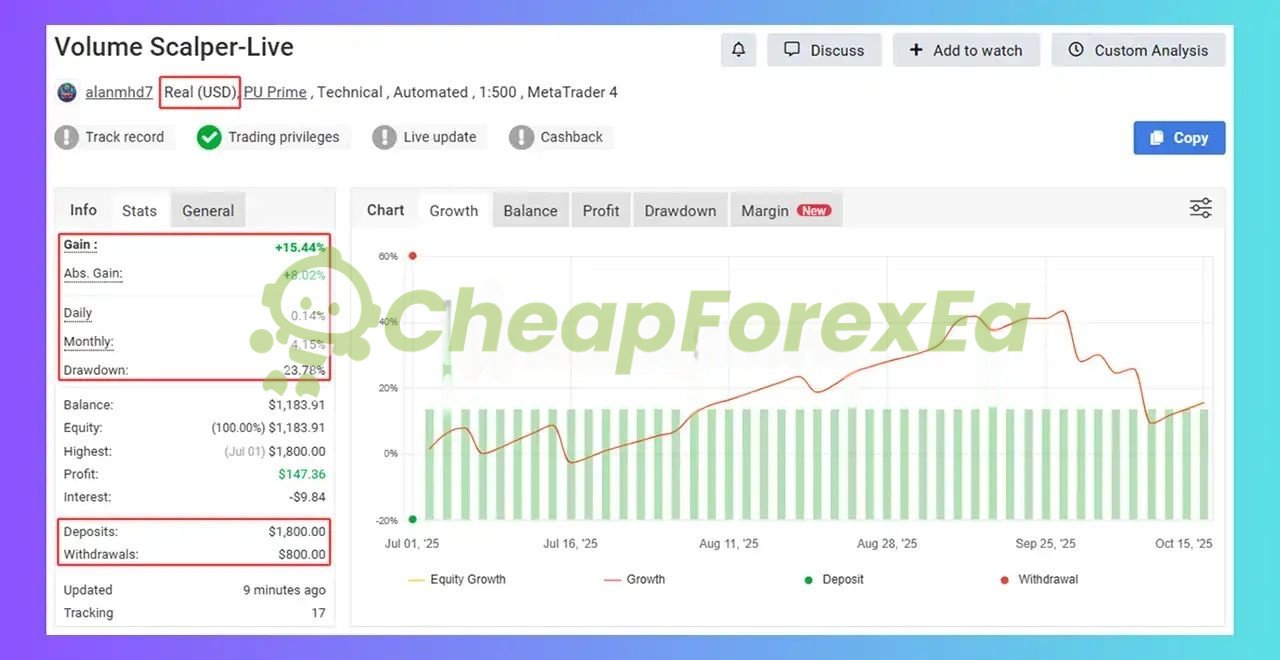Click the Live update status icon
1280x660 pixels.
pyautogui.click(x=384, y=137)
